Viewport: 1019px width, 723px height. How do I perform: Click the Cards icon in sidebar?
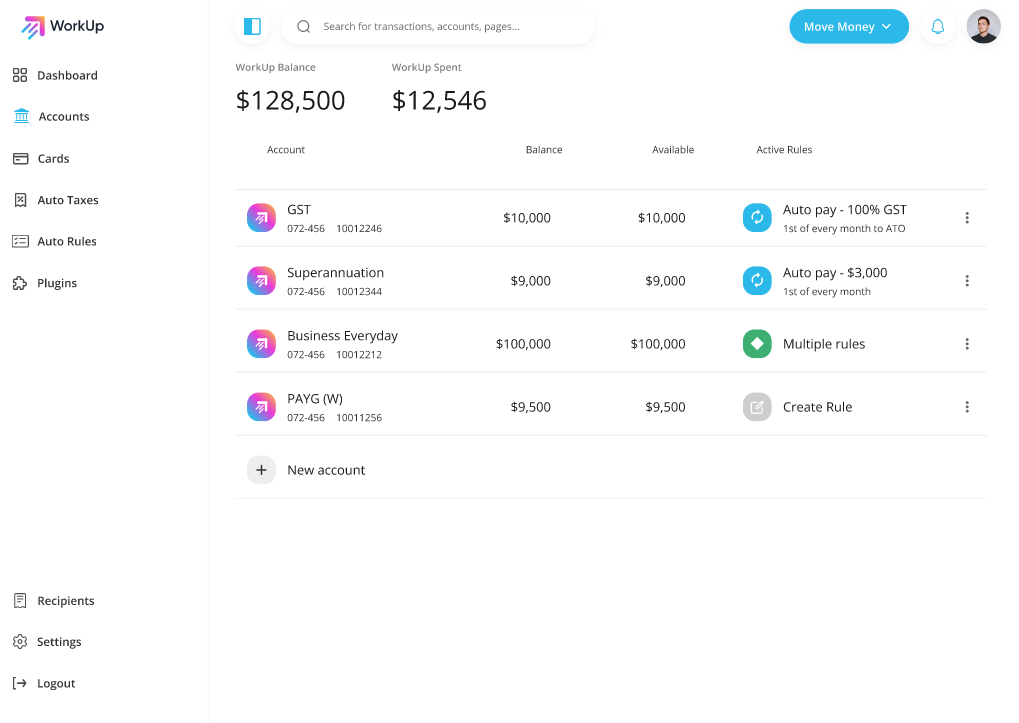pyautogui.click(x=21, y=159)
